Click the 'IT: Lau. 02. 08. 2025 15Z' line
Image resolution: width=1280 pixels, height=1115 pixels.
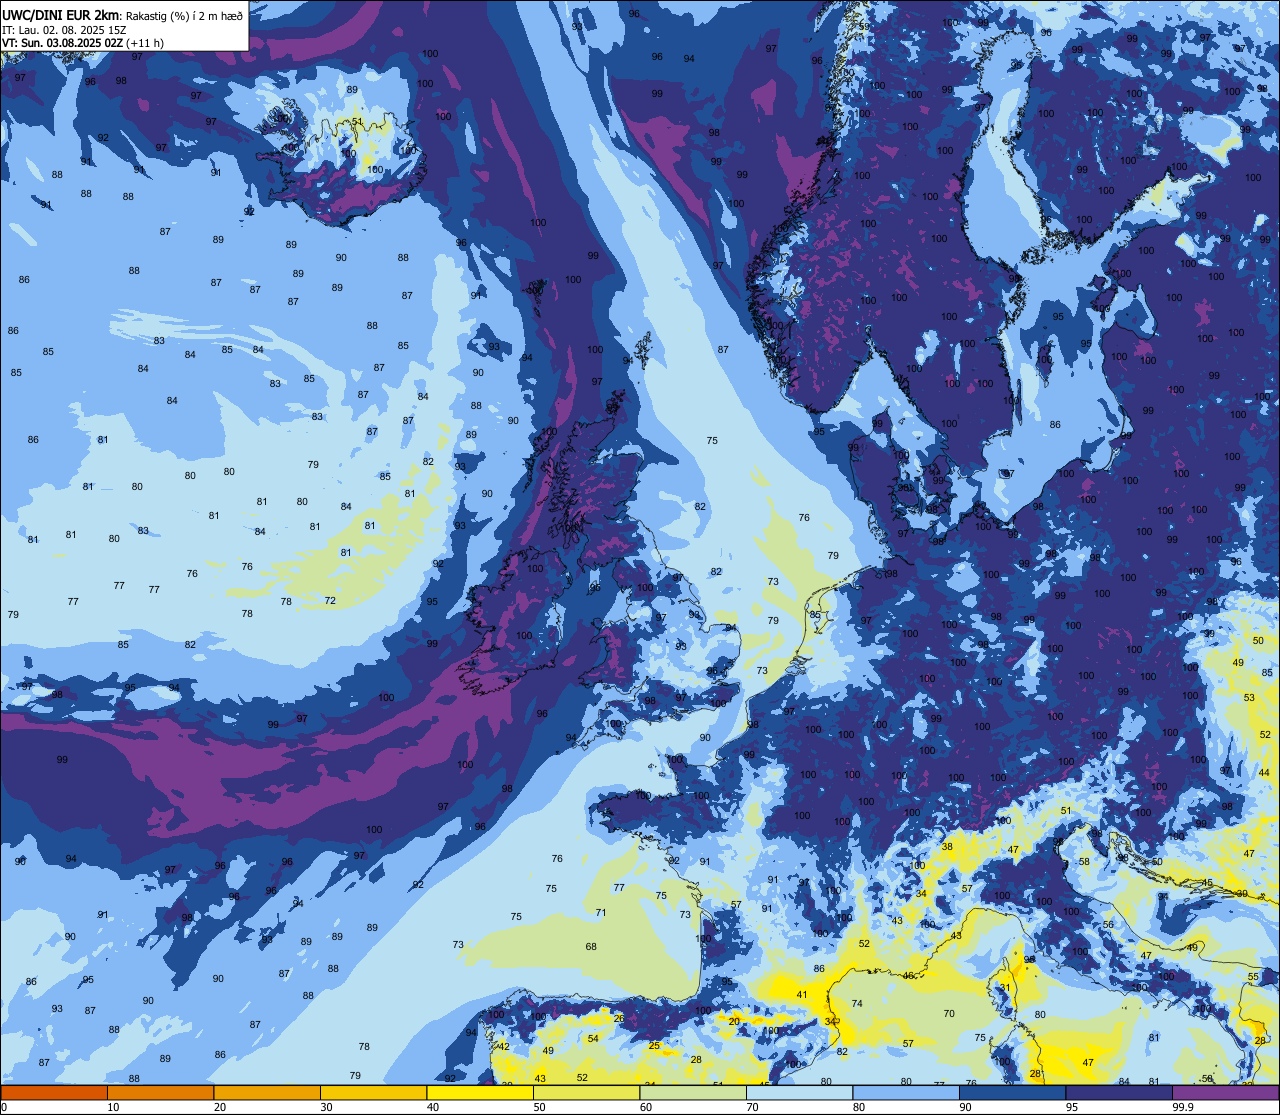click(x=64, y=30)
